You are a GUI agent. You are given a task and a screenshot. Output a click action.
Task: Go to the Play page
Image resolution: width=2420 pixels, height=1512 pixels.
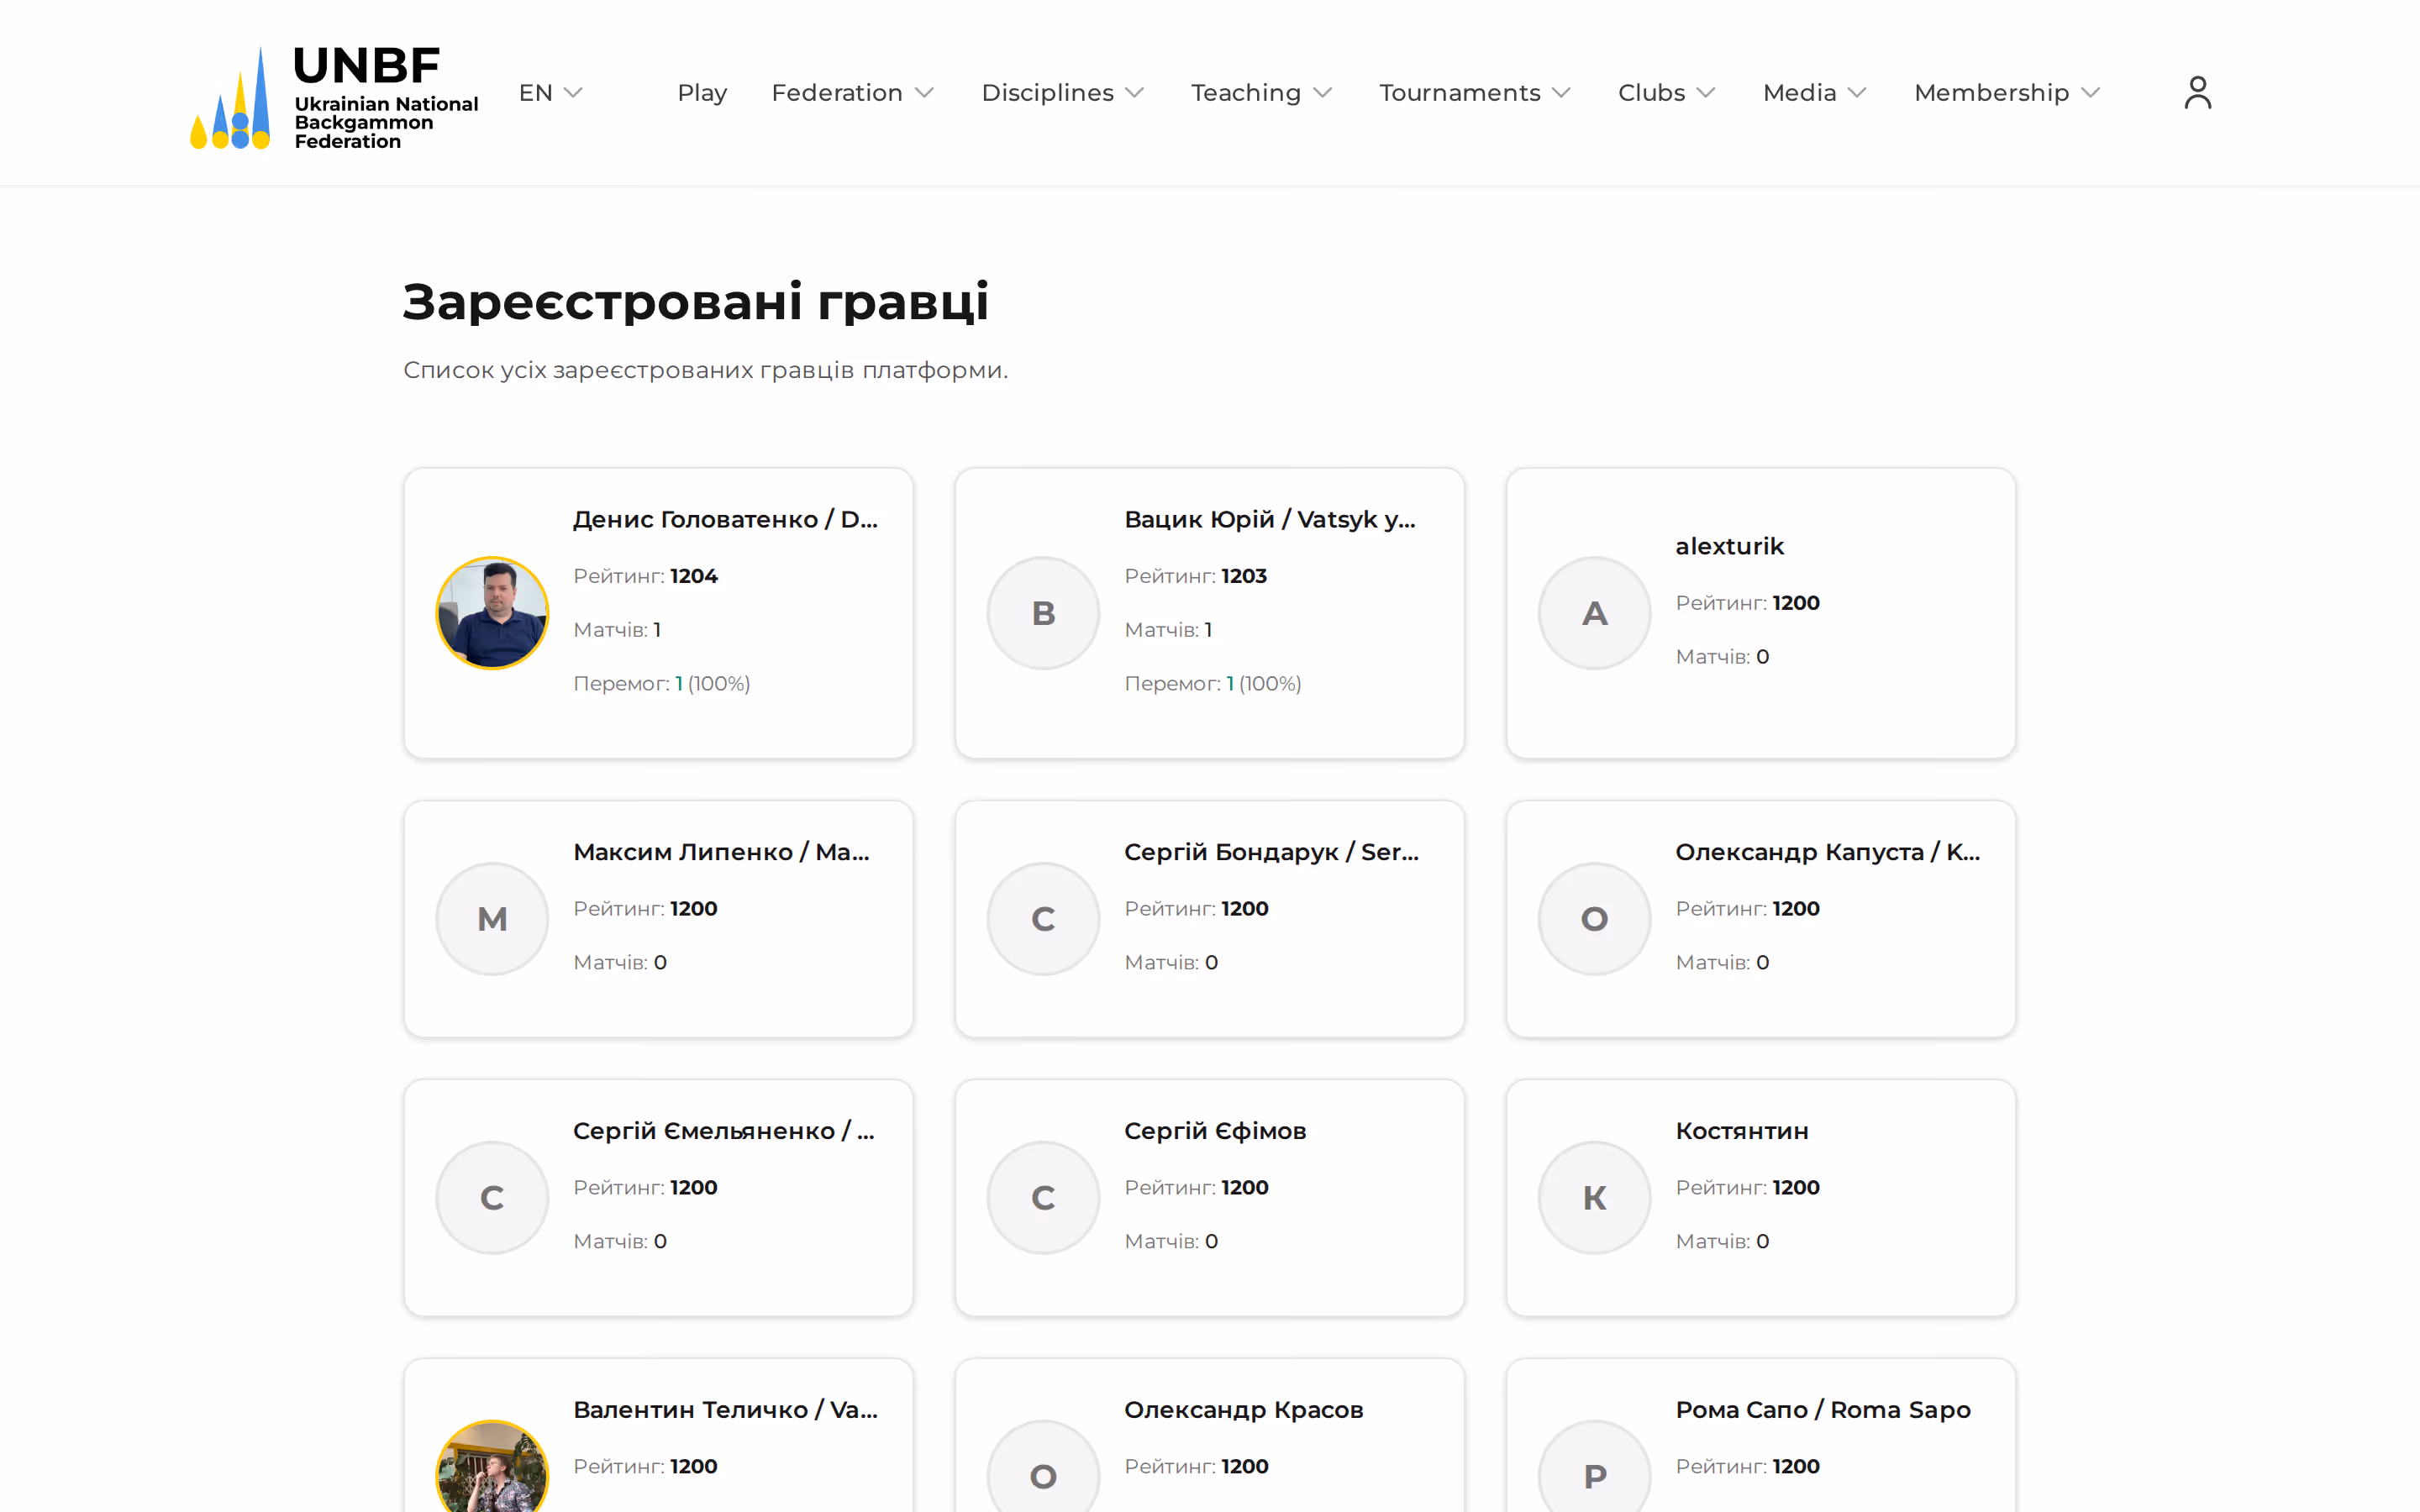[702, 93]
